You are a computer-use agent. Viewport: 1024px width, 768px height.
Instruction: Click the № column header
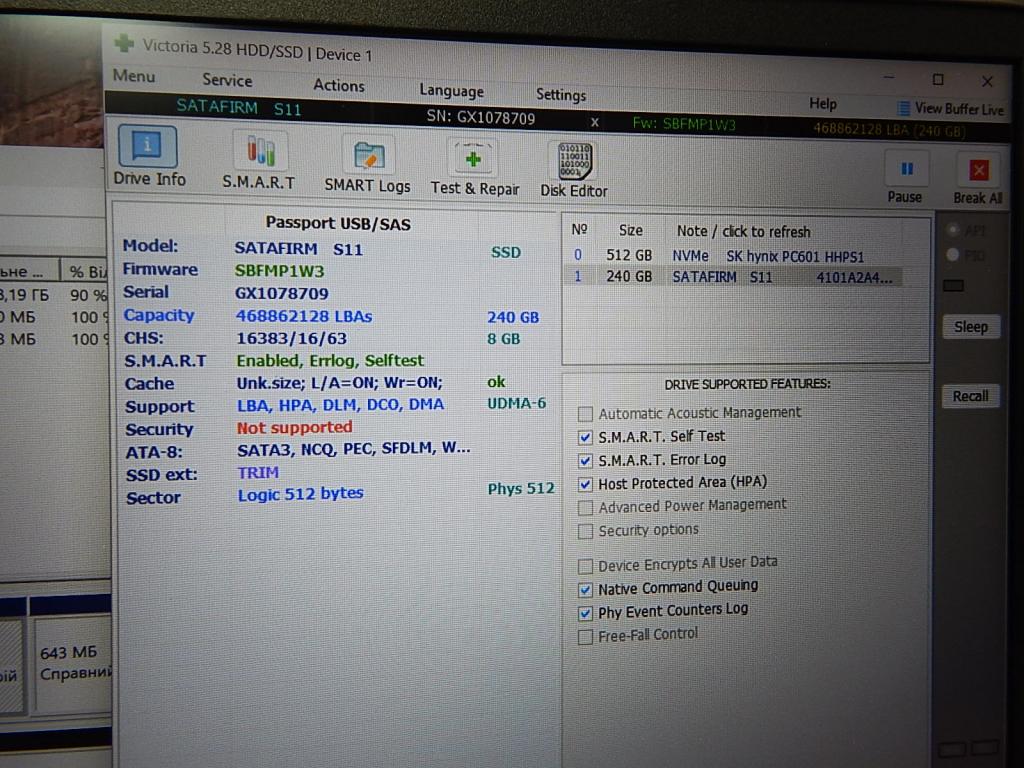point(579,229)
